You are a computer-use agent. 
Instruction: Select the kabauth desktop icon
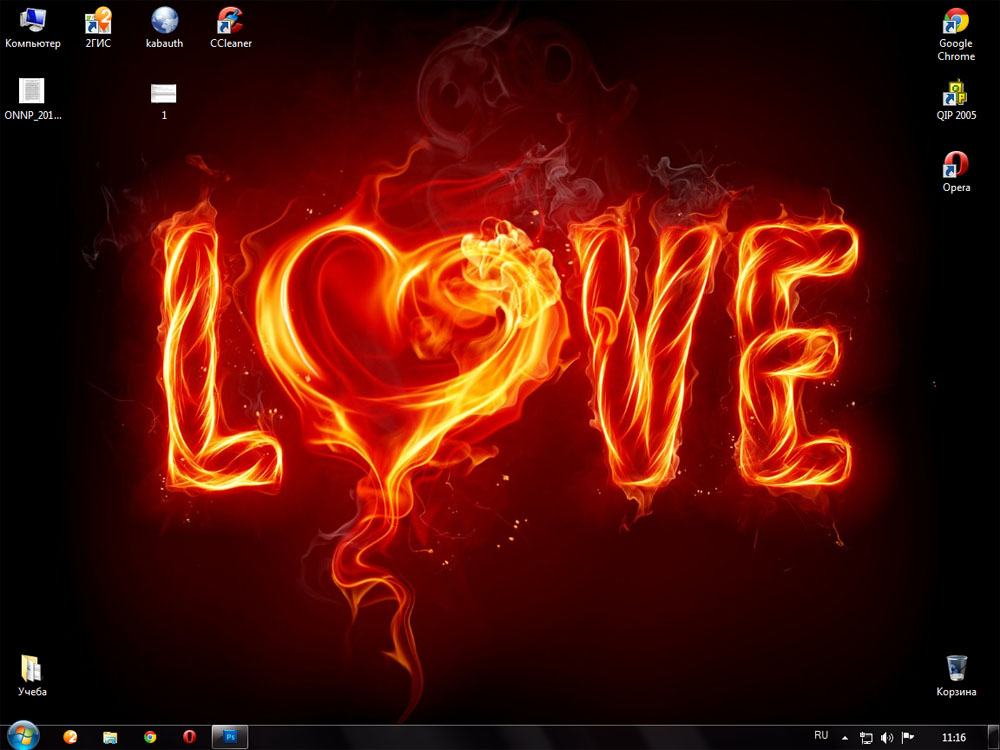(x=164, y=29)
